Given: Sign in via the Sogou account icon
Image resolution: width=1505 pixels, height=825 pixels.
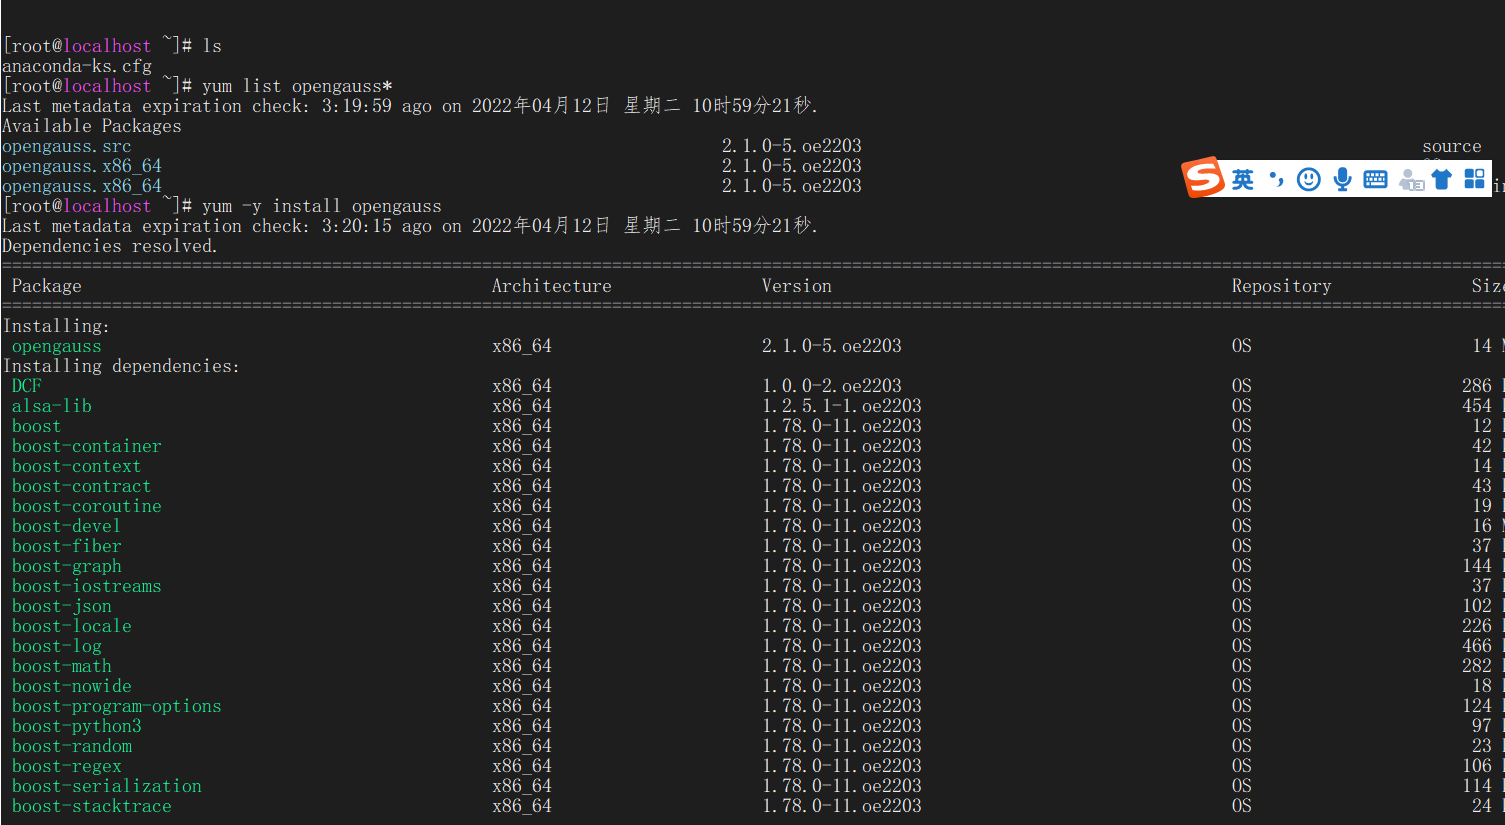Looking at the screenshot, I should (x=1409, y=178).
